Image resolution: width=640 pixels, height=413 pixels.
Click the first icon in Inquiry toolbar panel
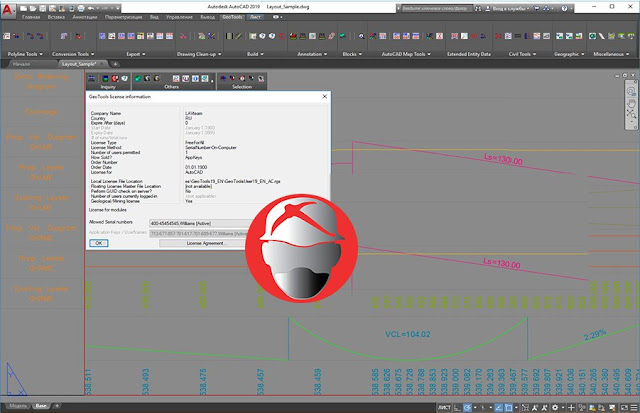(91, 78)
